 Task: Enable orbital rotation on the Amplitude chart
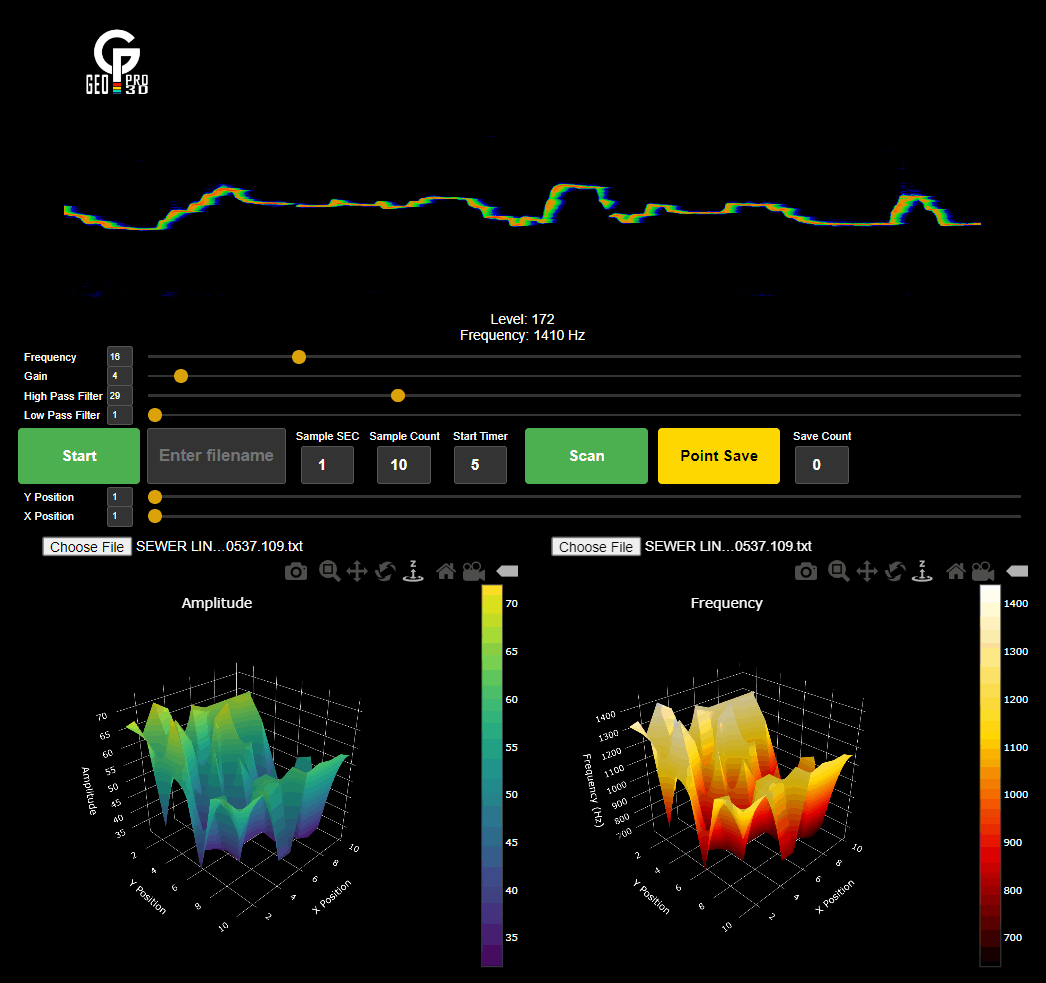click(x=386, y=572)
